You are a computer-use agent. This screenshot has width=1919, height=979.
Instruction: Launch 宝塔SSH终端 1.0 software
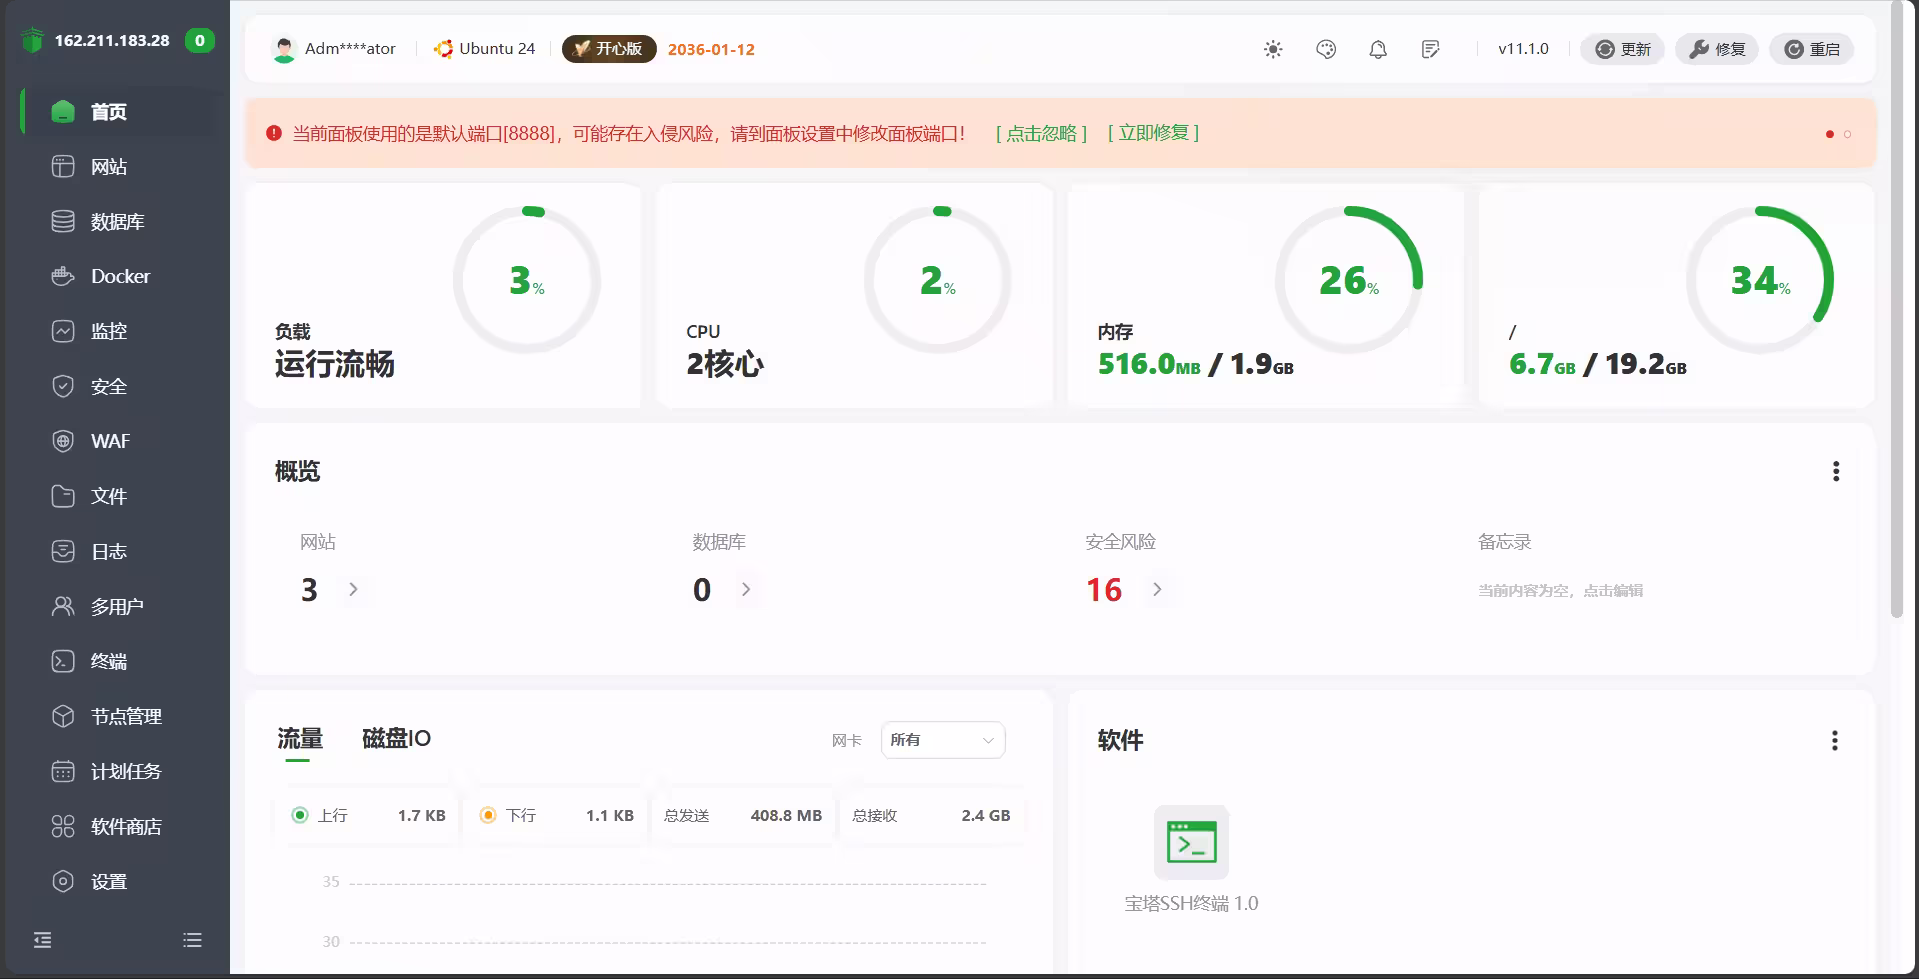click(x=1191, y=843)
